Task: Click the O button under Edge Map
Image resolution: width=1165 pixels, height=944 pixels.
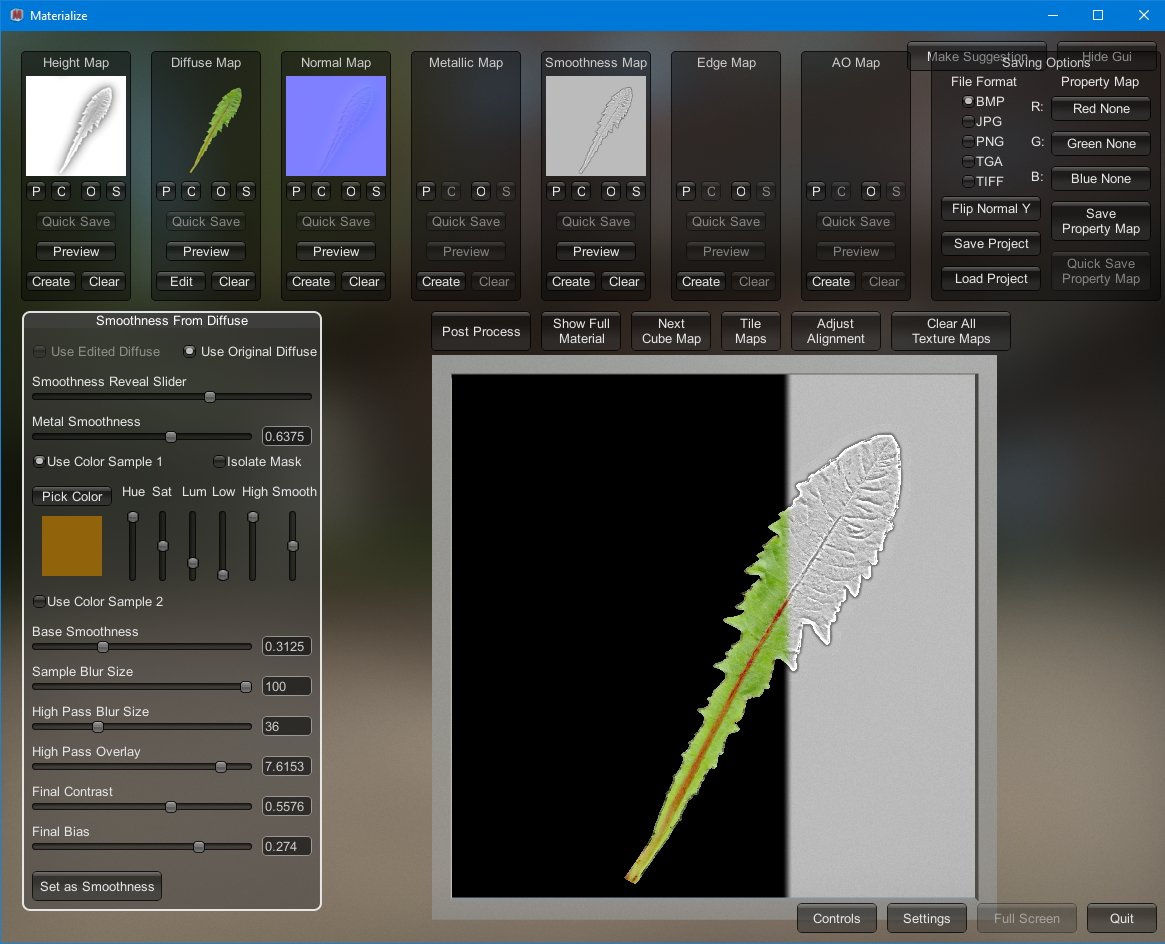Action: [741, 192]
